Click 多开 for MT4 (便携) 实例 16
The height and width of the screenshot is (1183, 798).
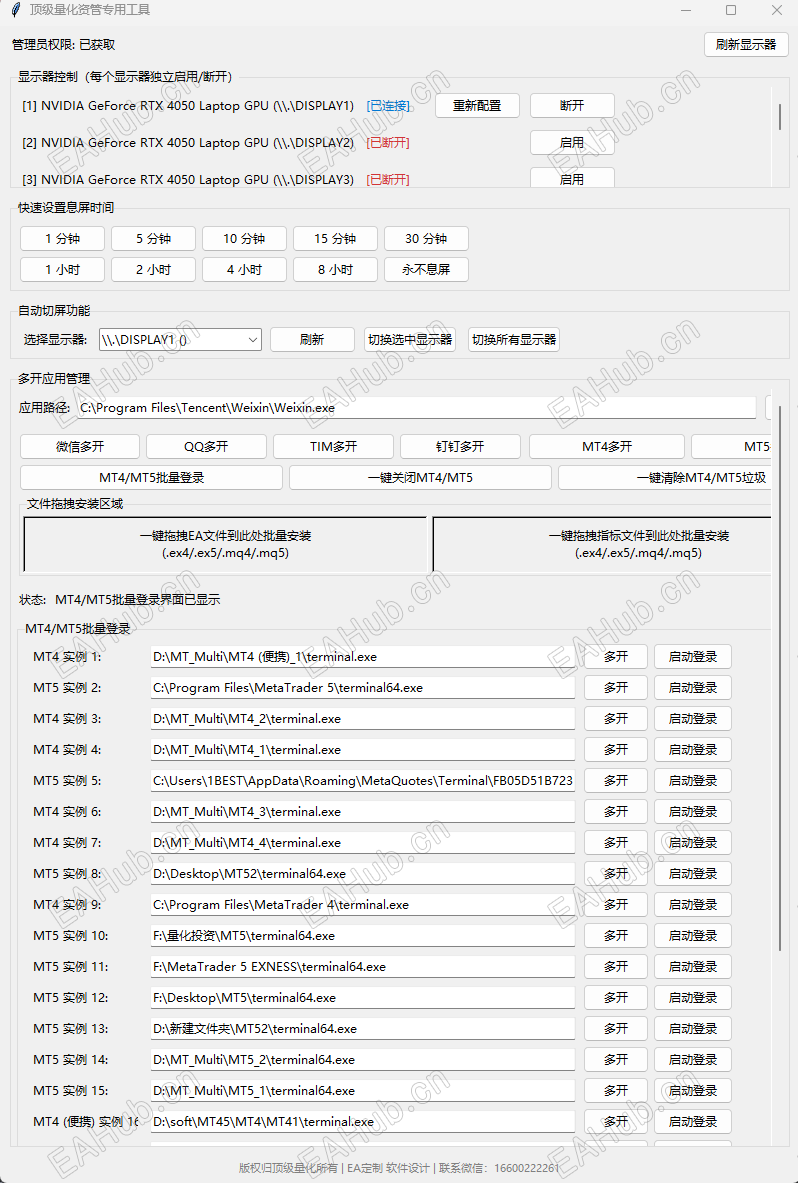(x=616, y=1121)
